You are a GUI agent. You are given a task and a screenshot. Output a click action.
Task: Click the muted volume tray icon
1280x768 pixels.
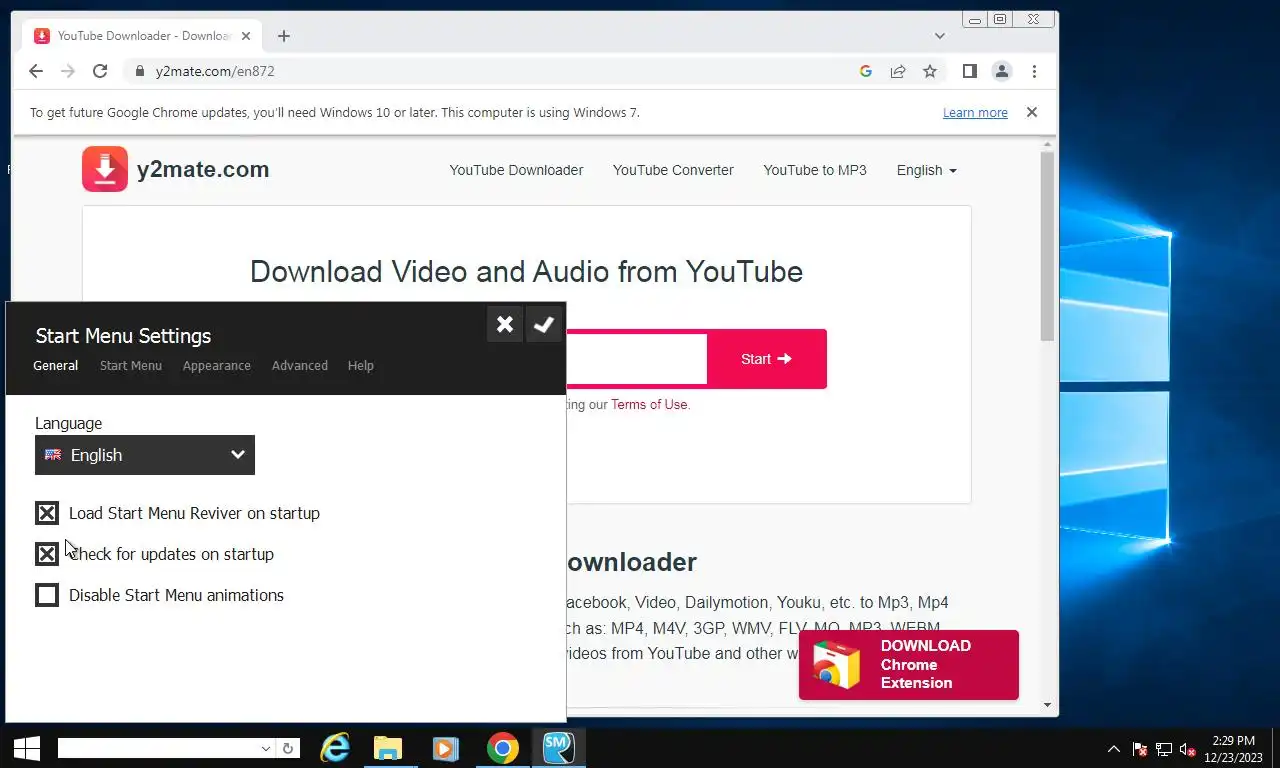click(1188, 749)
